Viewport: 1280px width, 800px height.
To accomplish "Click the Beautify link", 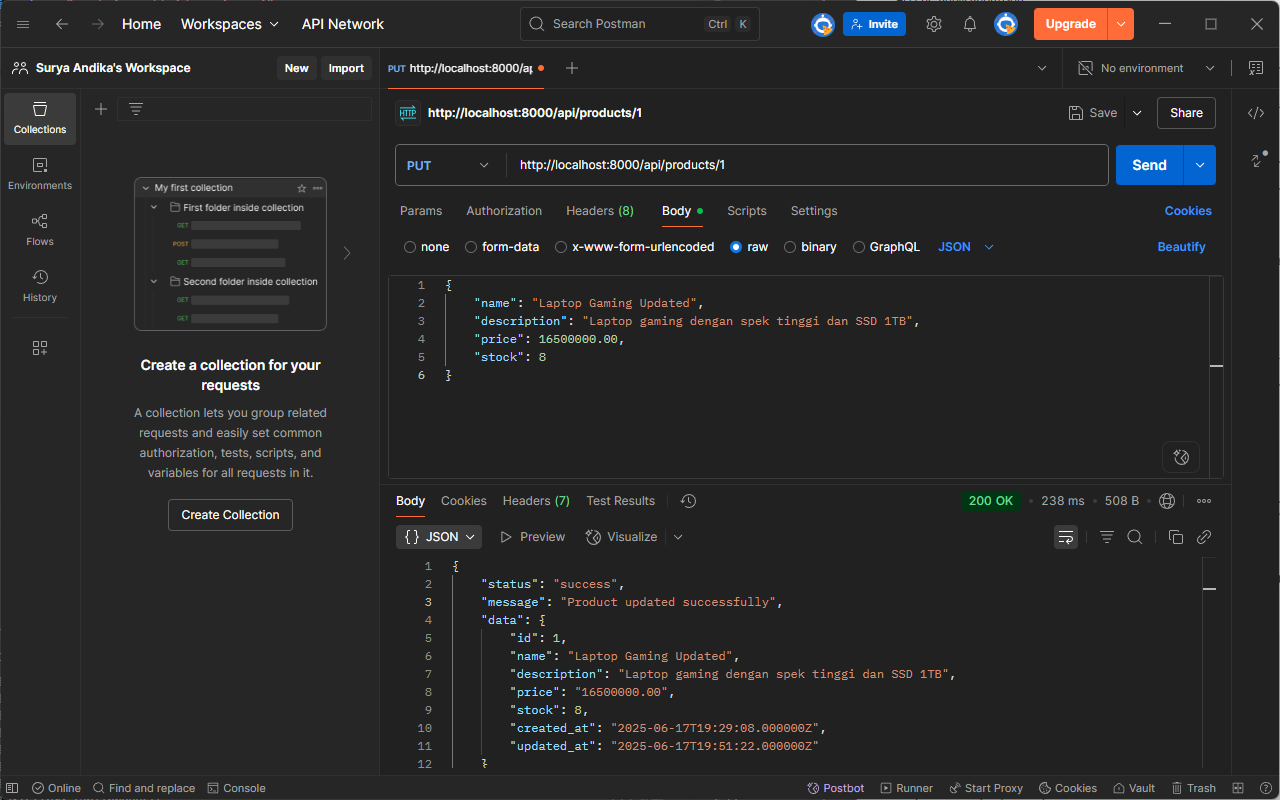I will coord(1181,247).
